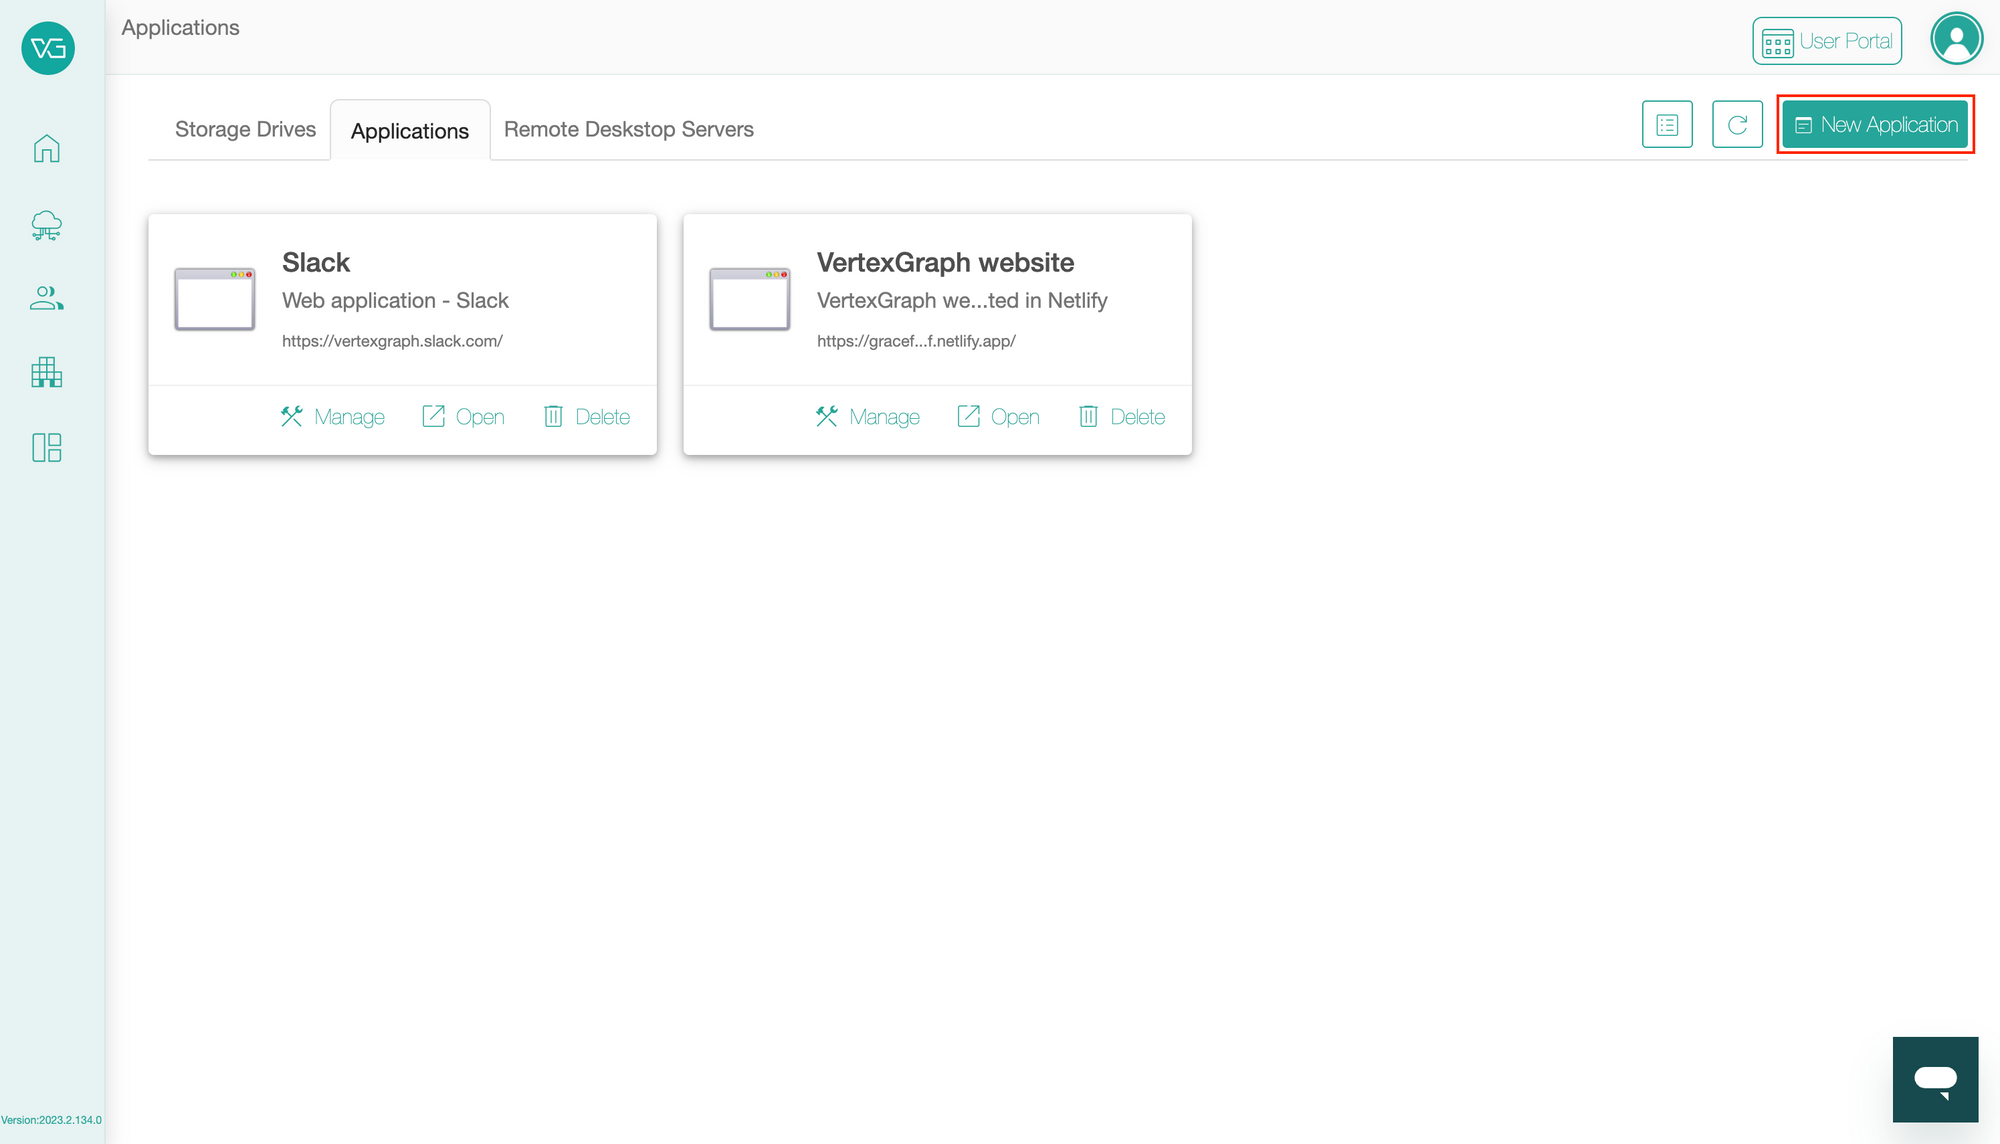
Task: Delete the VertexGraph website application
Action: 1122,417
